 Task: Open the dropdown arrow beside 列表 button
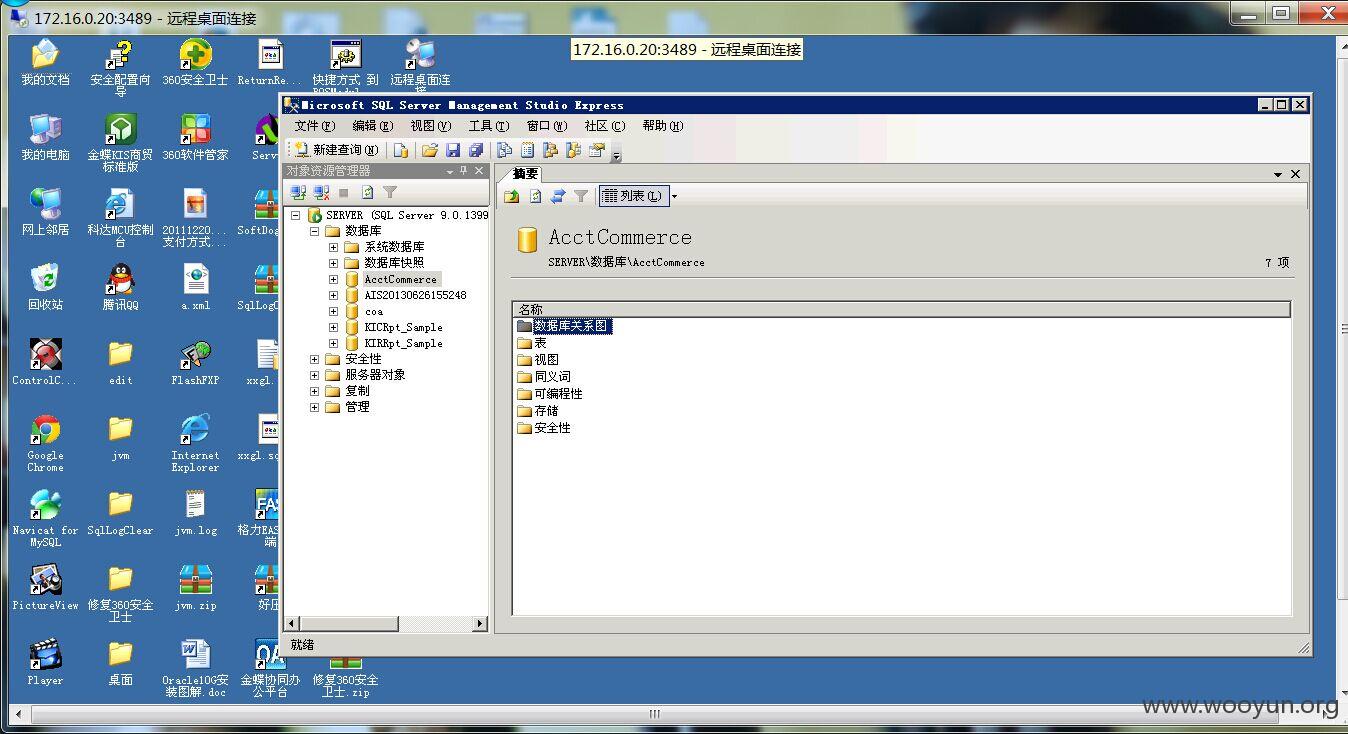[674, 196]
